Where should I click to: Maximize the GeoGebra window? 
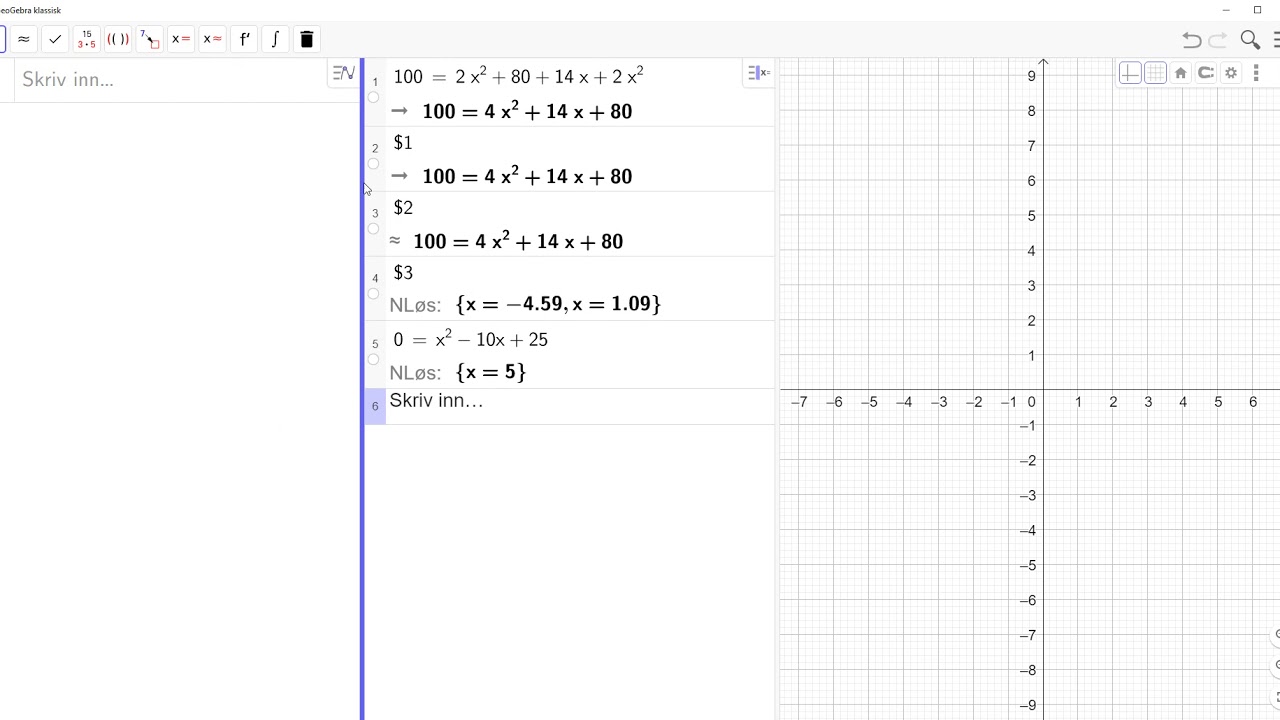1257,10
